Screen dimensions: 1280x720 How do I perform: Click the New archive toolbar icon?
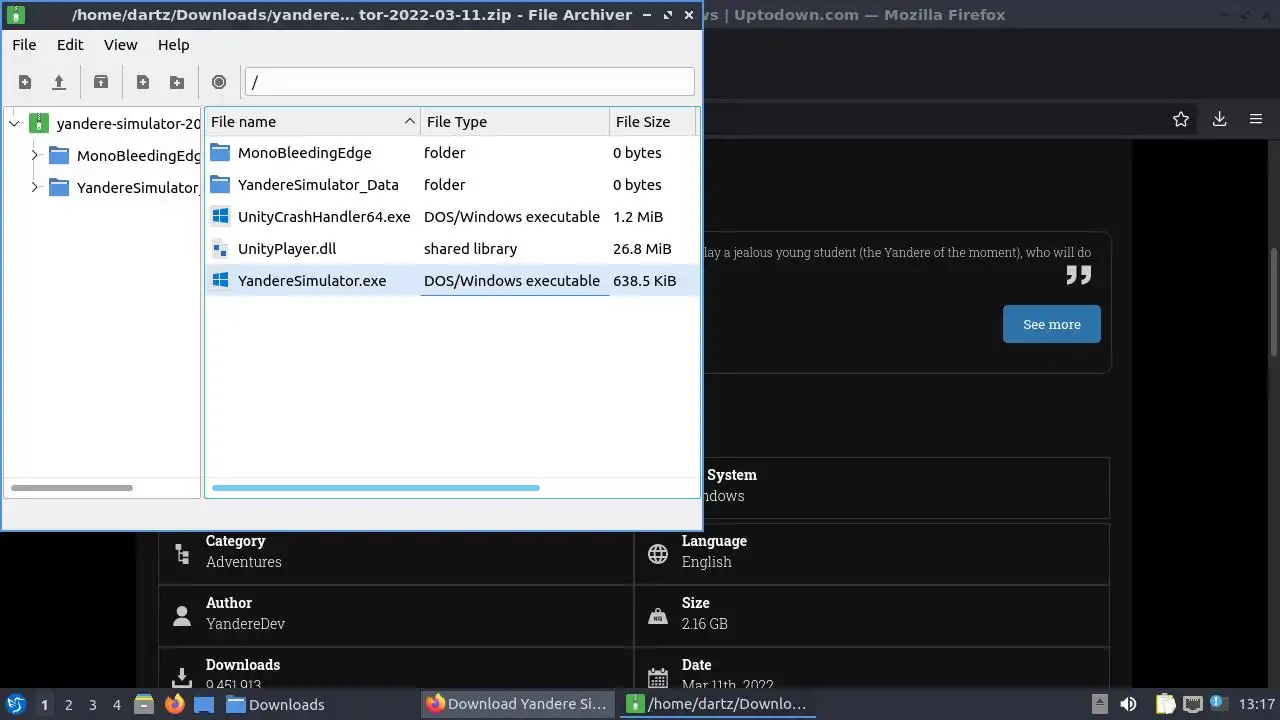[x=25, y=82]
